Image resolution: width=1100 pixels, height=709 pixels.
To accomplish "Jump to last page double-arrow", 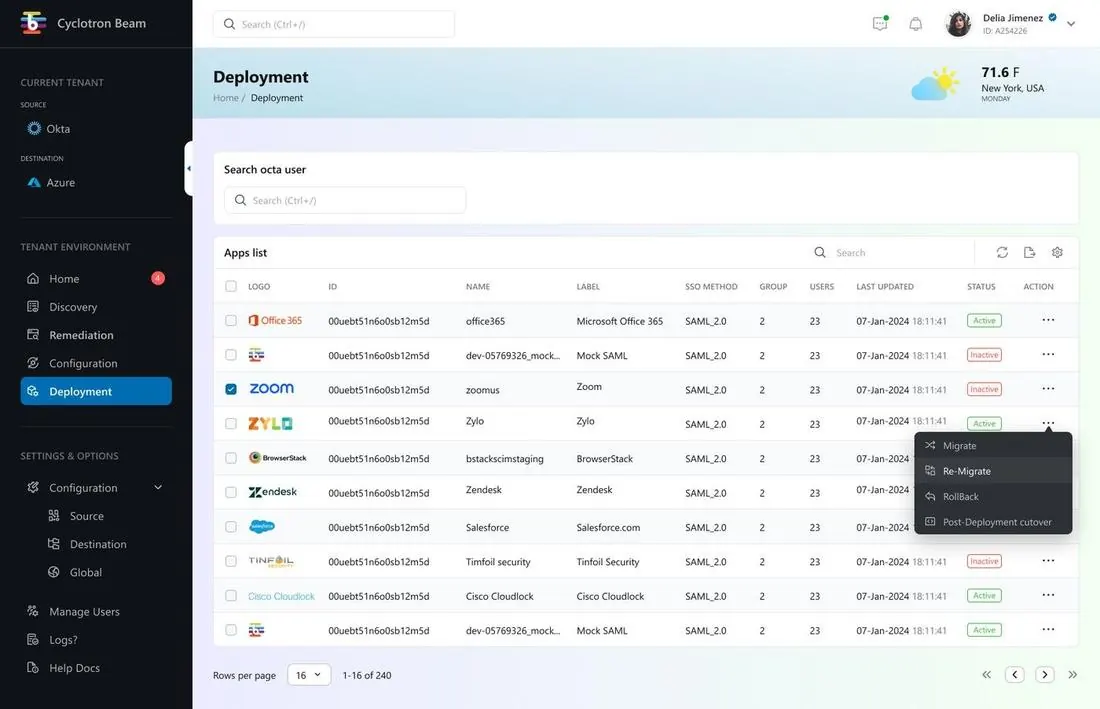I will 1073,675.
